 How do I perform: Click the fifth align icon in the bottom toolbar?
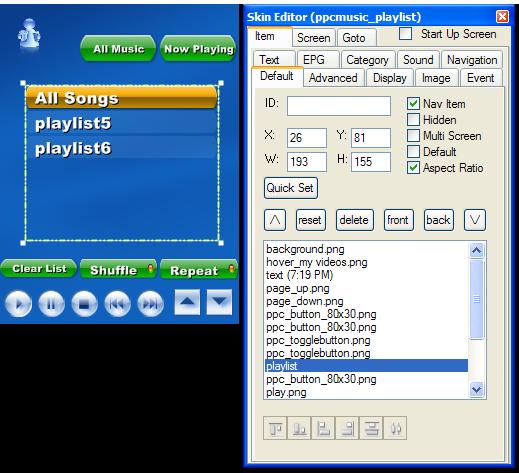tap(371, 428)
